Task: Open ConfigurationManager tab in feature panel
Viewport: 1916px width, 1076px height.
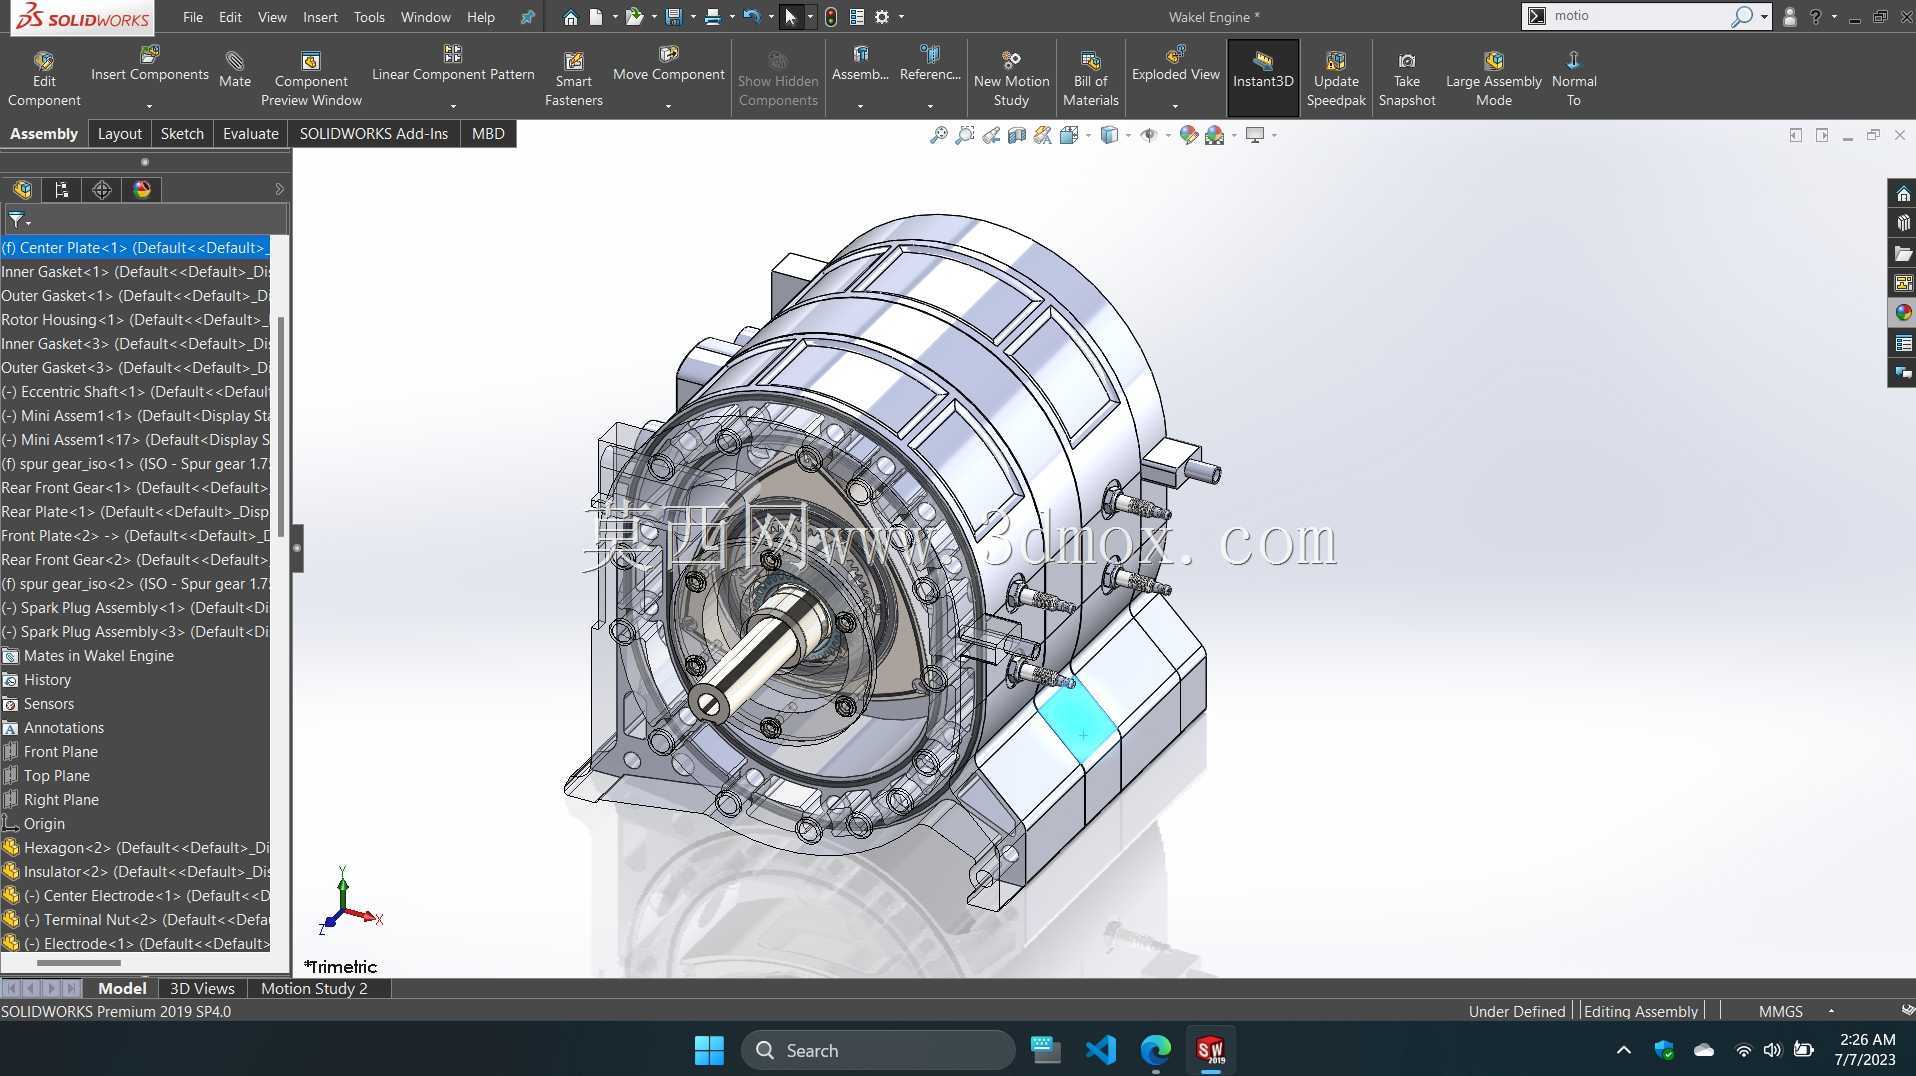Action: click(102, 189)
